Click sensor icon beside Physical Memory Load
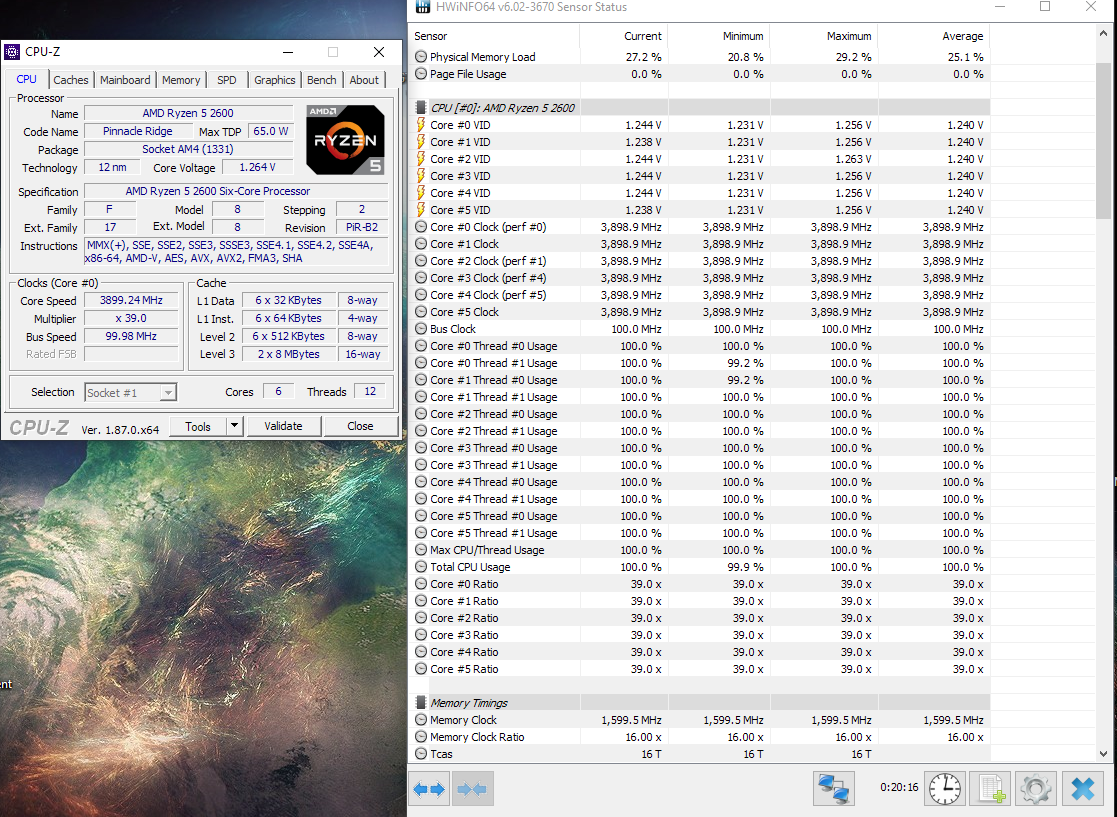 (x=421, y=56)
